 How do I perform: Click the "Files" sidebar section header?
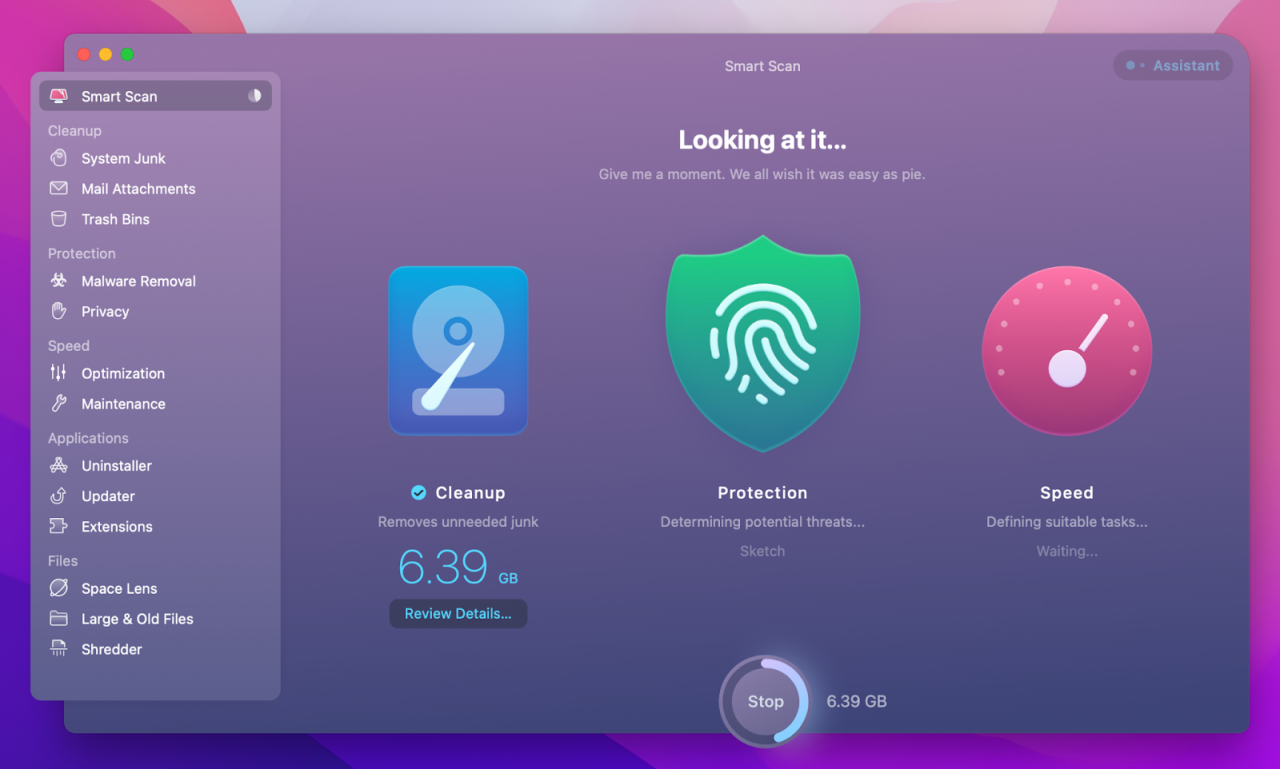(63, 561)
